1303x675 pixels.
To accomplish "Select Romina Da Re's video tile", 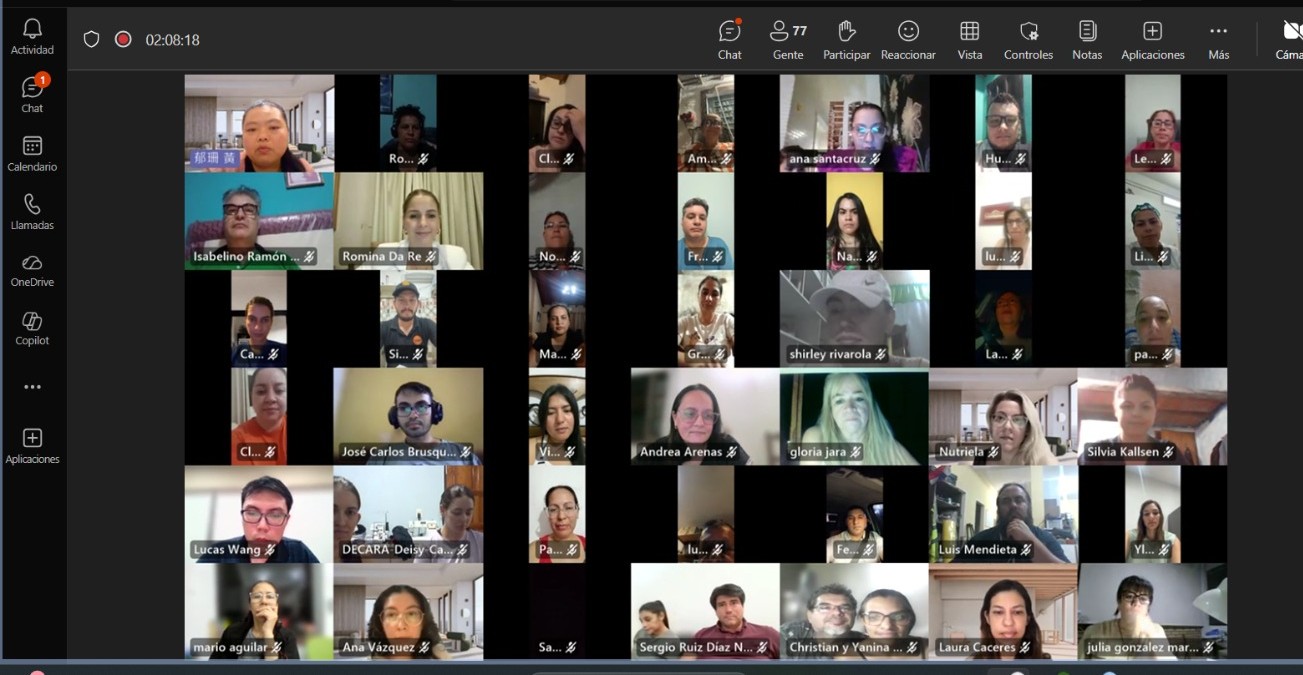I will click(408, 220).
